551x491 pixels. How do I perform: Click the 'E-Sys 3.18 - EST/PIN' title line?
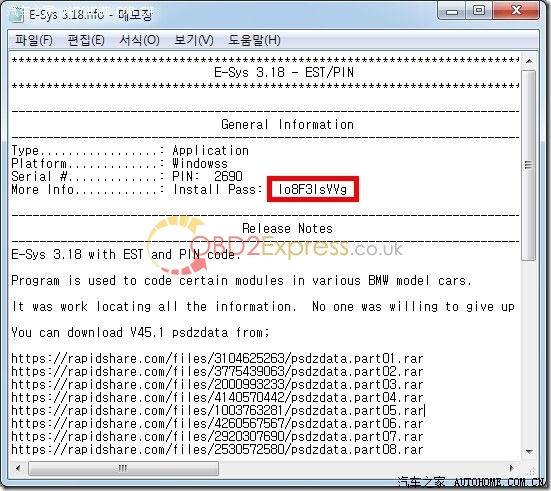pyautogui.click(x=284, y=72)
